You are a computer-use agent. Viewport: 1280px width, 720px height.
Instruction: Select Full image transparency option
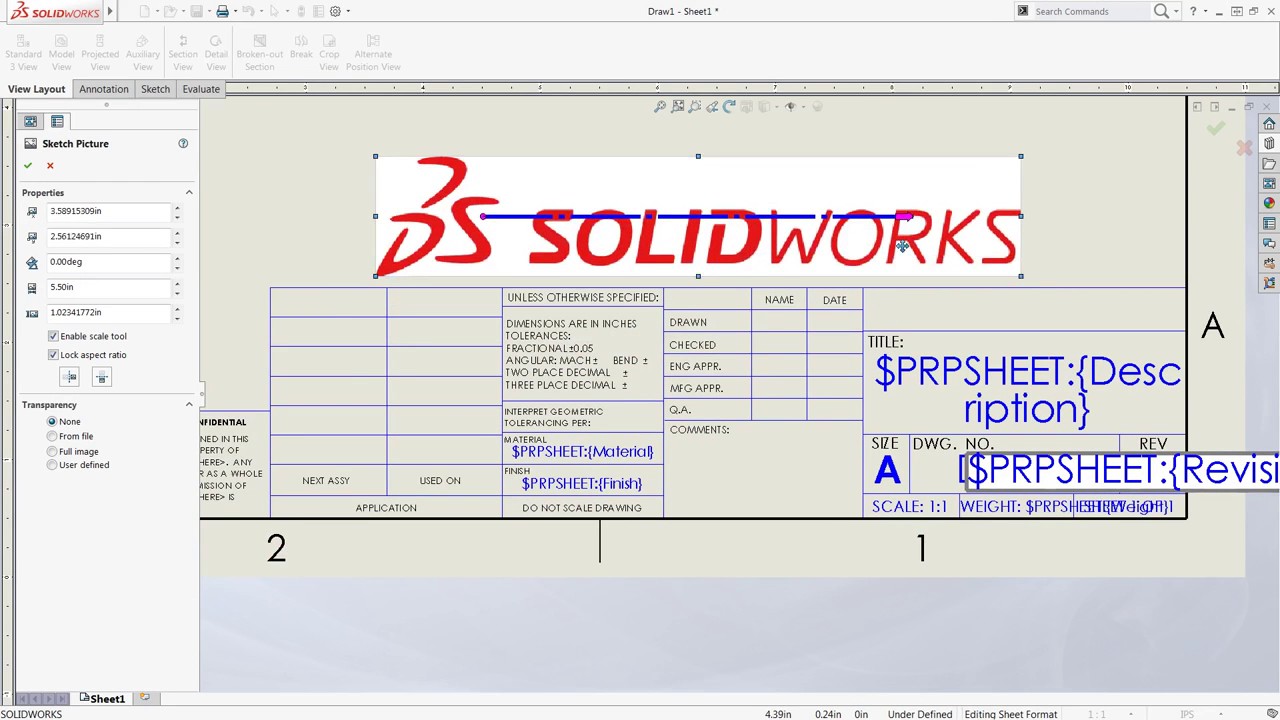[x=52, y=451]
